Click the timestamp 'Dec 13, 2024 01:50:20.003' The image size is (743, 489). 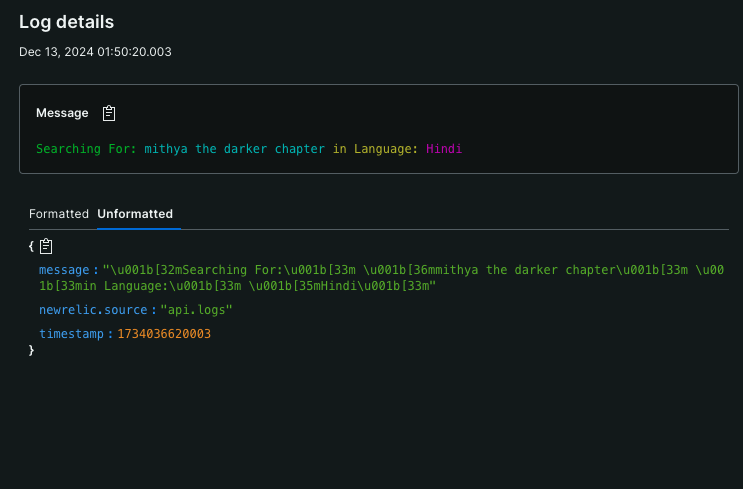pos(95,52)
